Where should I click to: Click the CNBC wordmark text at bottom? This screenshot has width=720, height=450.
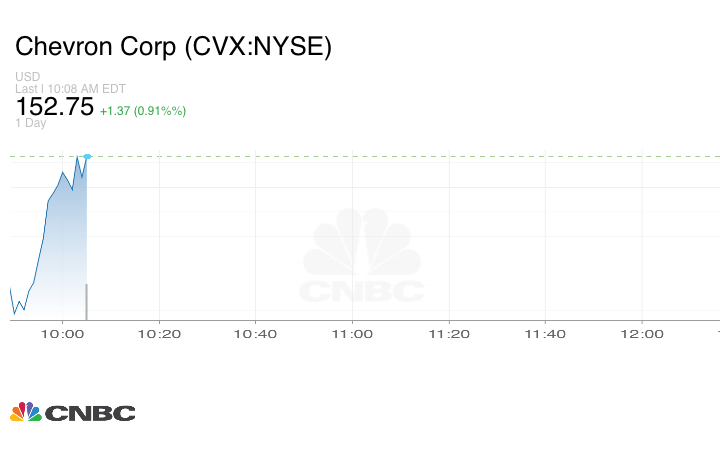point(90,413)
